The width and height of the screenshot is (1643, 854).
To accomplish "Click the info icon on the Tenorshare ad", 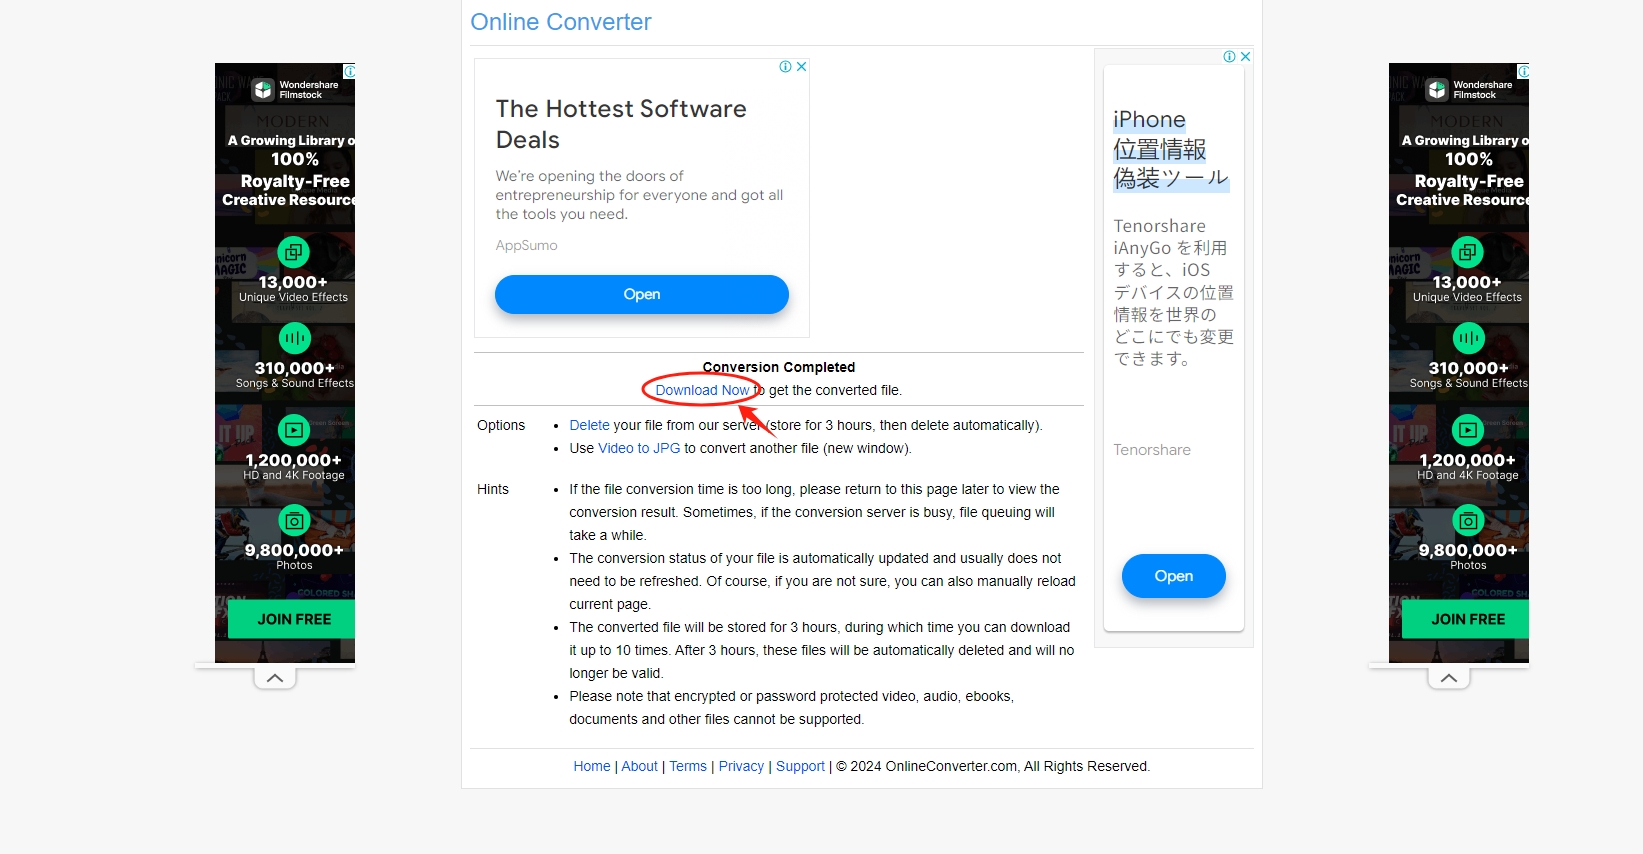I will click(1230, 57).
